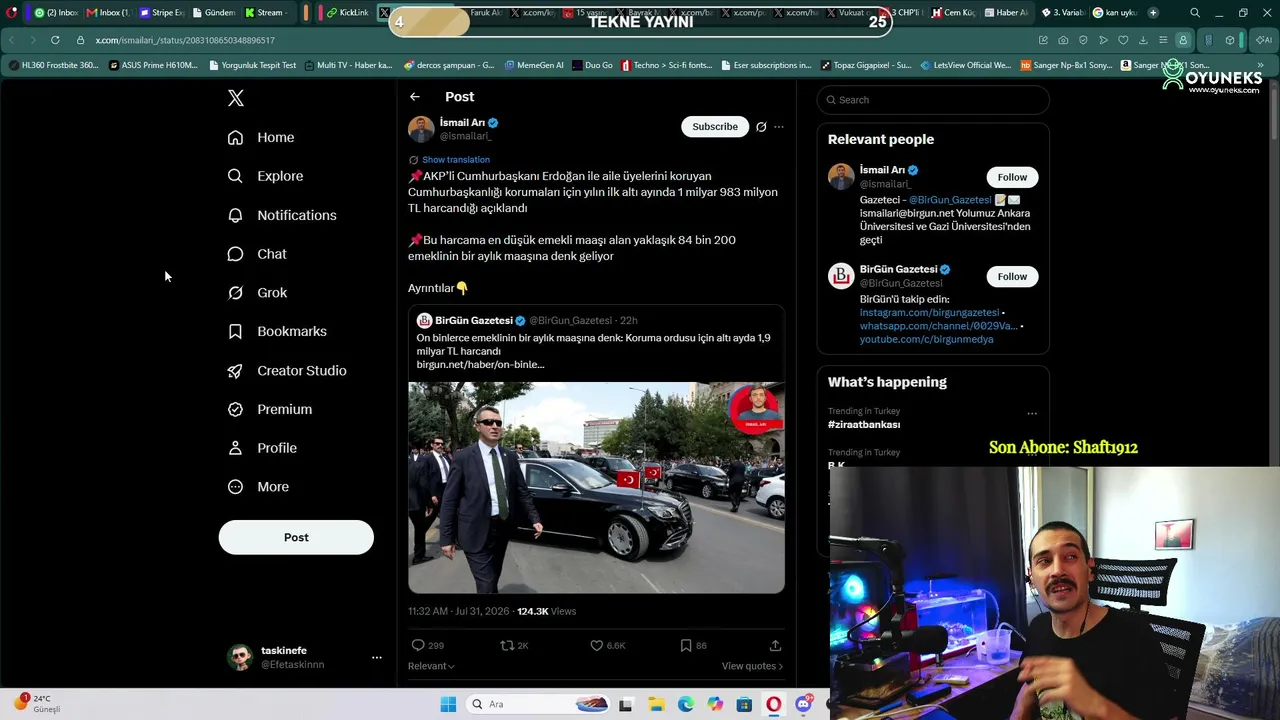Image resolution: width=1280 pixels, height=720 pixels.
Task: Open Windows Start menu
Action: [448, 705]
